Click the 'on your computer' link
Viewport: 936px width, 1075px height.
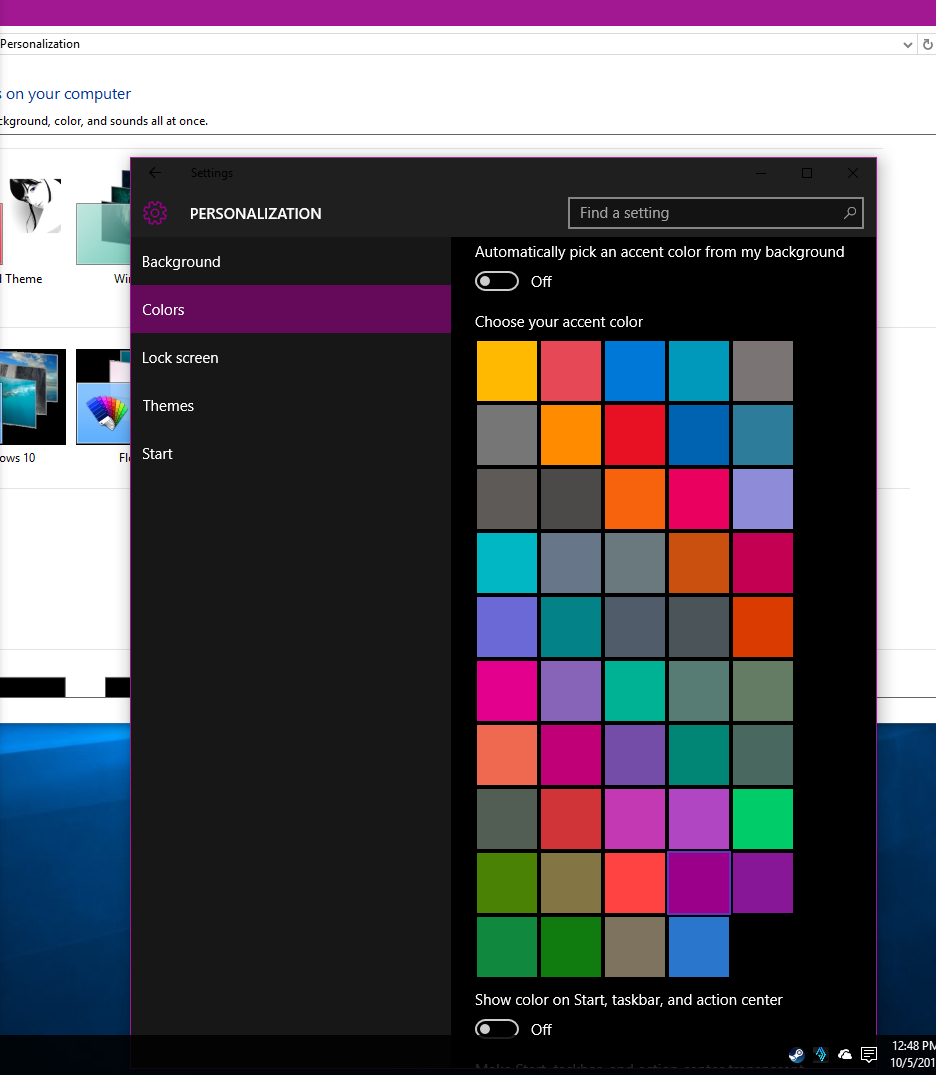pos(65,93)
